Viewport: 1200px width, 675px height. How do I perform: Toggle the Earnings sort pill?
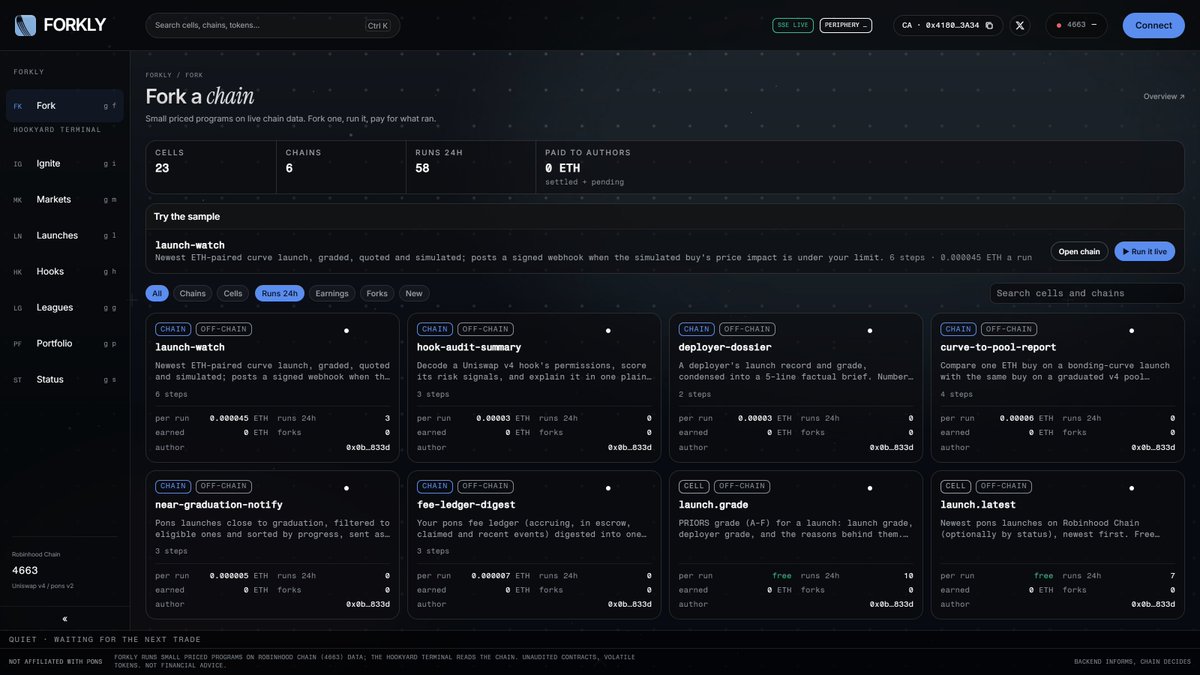pyautogui.click(x=332, y=293)
